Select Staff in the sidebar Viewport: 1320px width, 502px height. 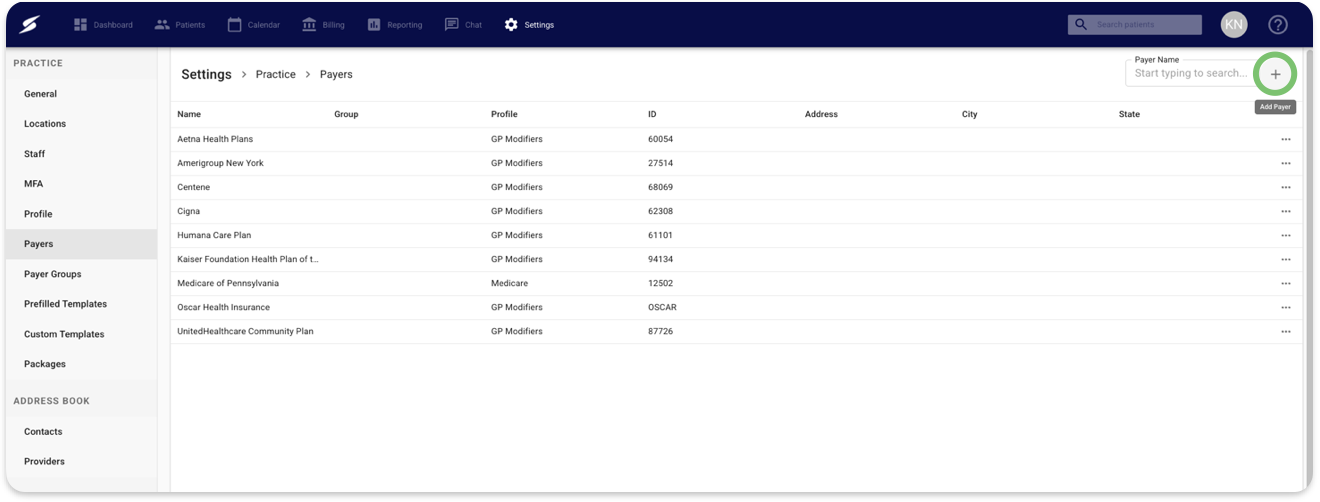coord(81,154)
